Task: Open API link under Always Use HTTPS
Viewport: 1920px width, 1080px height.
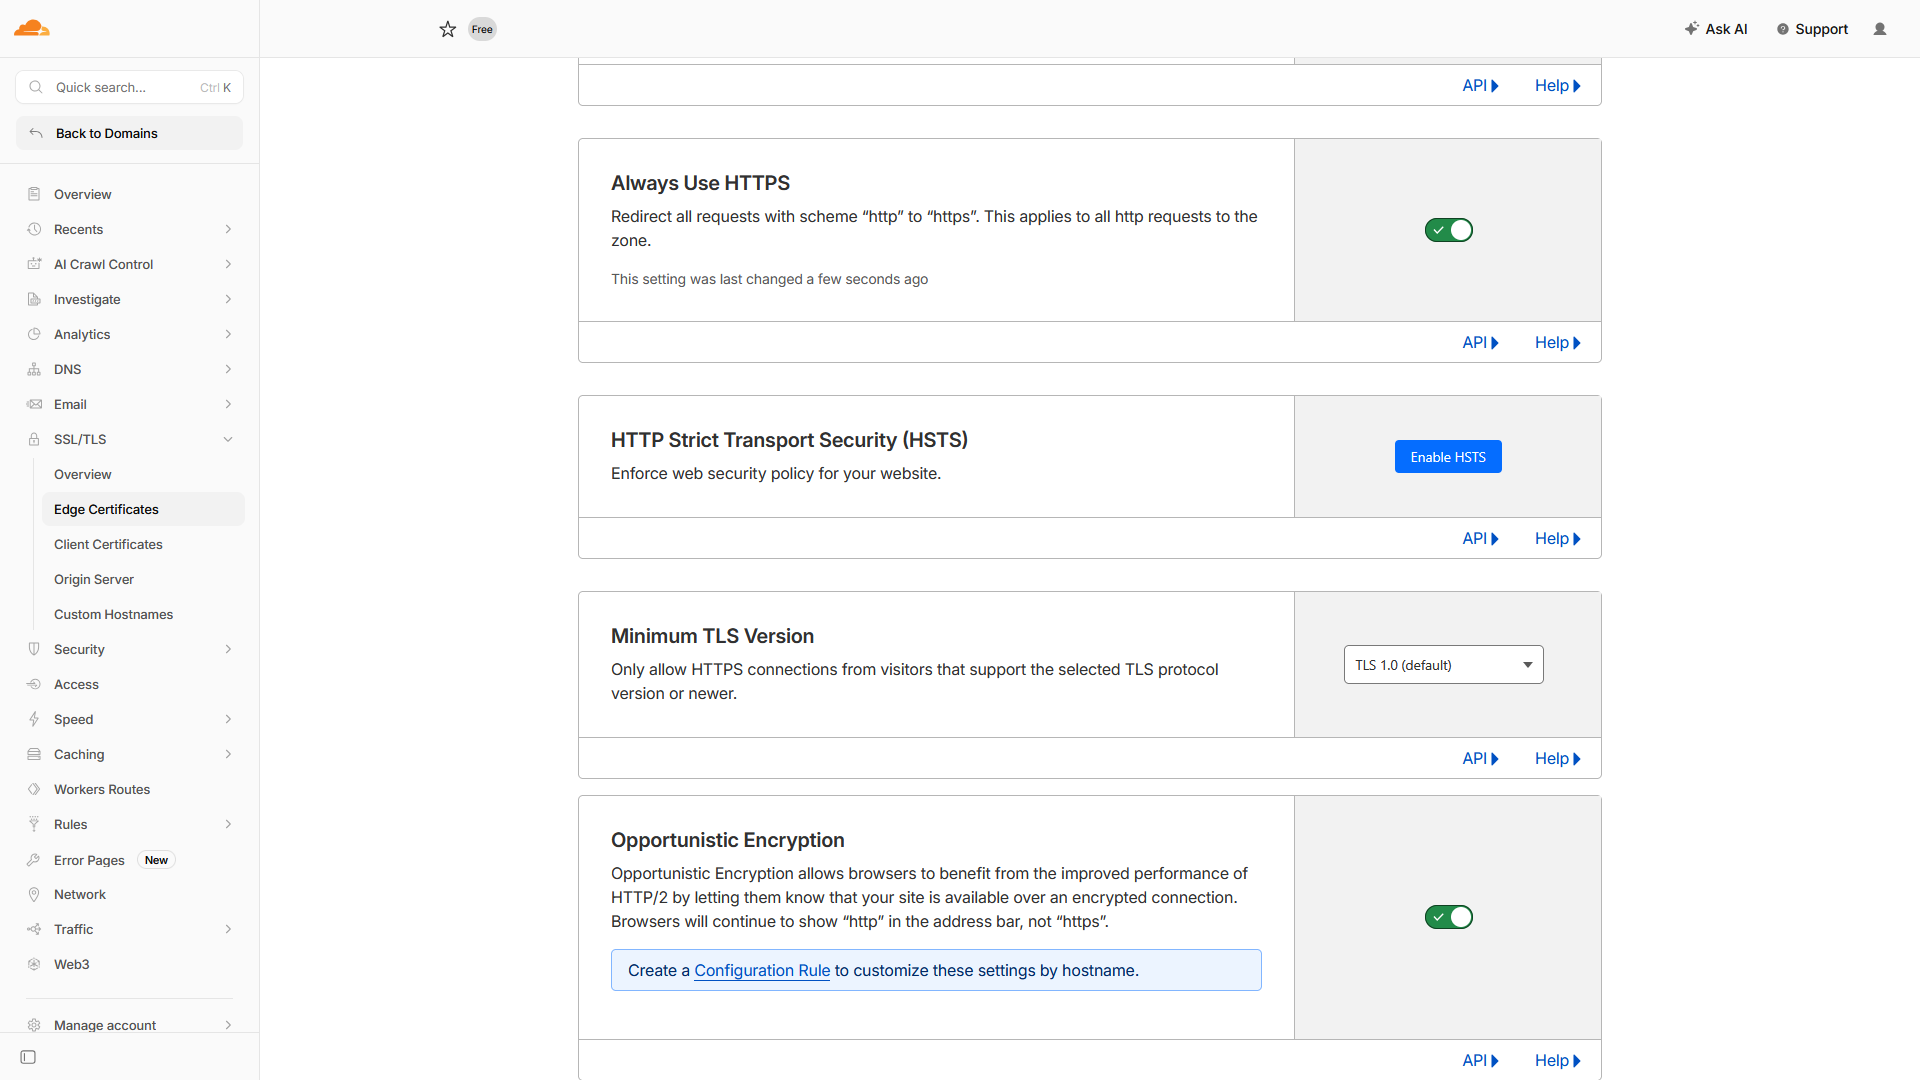Action: point(1480,342)
